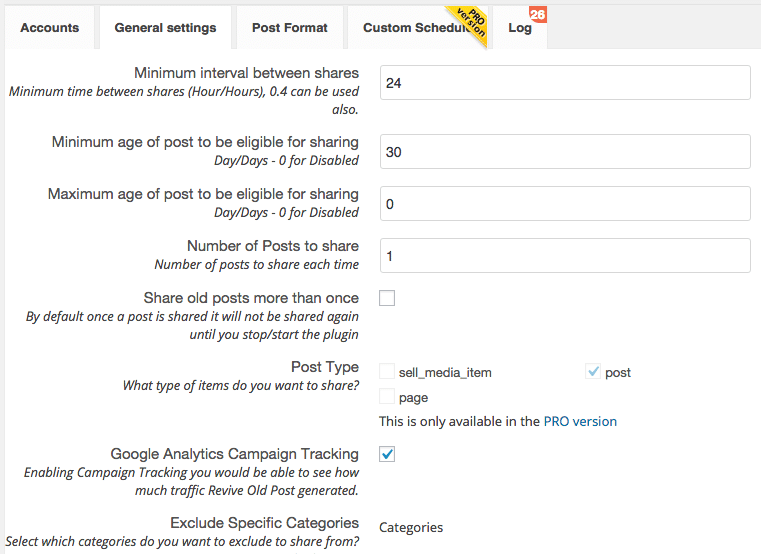Toggle the post post type checkbox
Viewport: 761px width, 554px height.
(x=593, y=371)
